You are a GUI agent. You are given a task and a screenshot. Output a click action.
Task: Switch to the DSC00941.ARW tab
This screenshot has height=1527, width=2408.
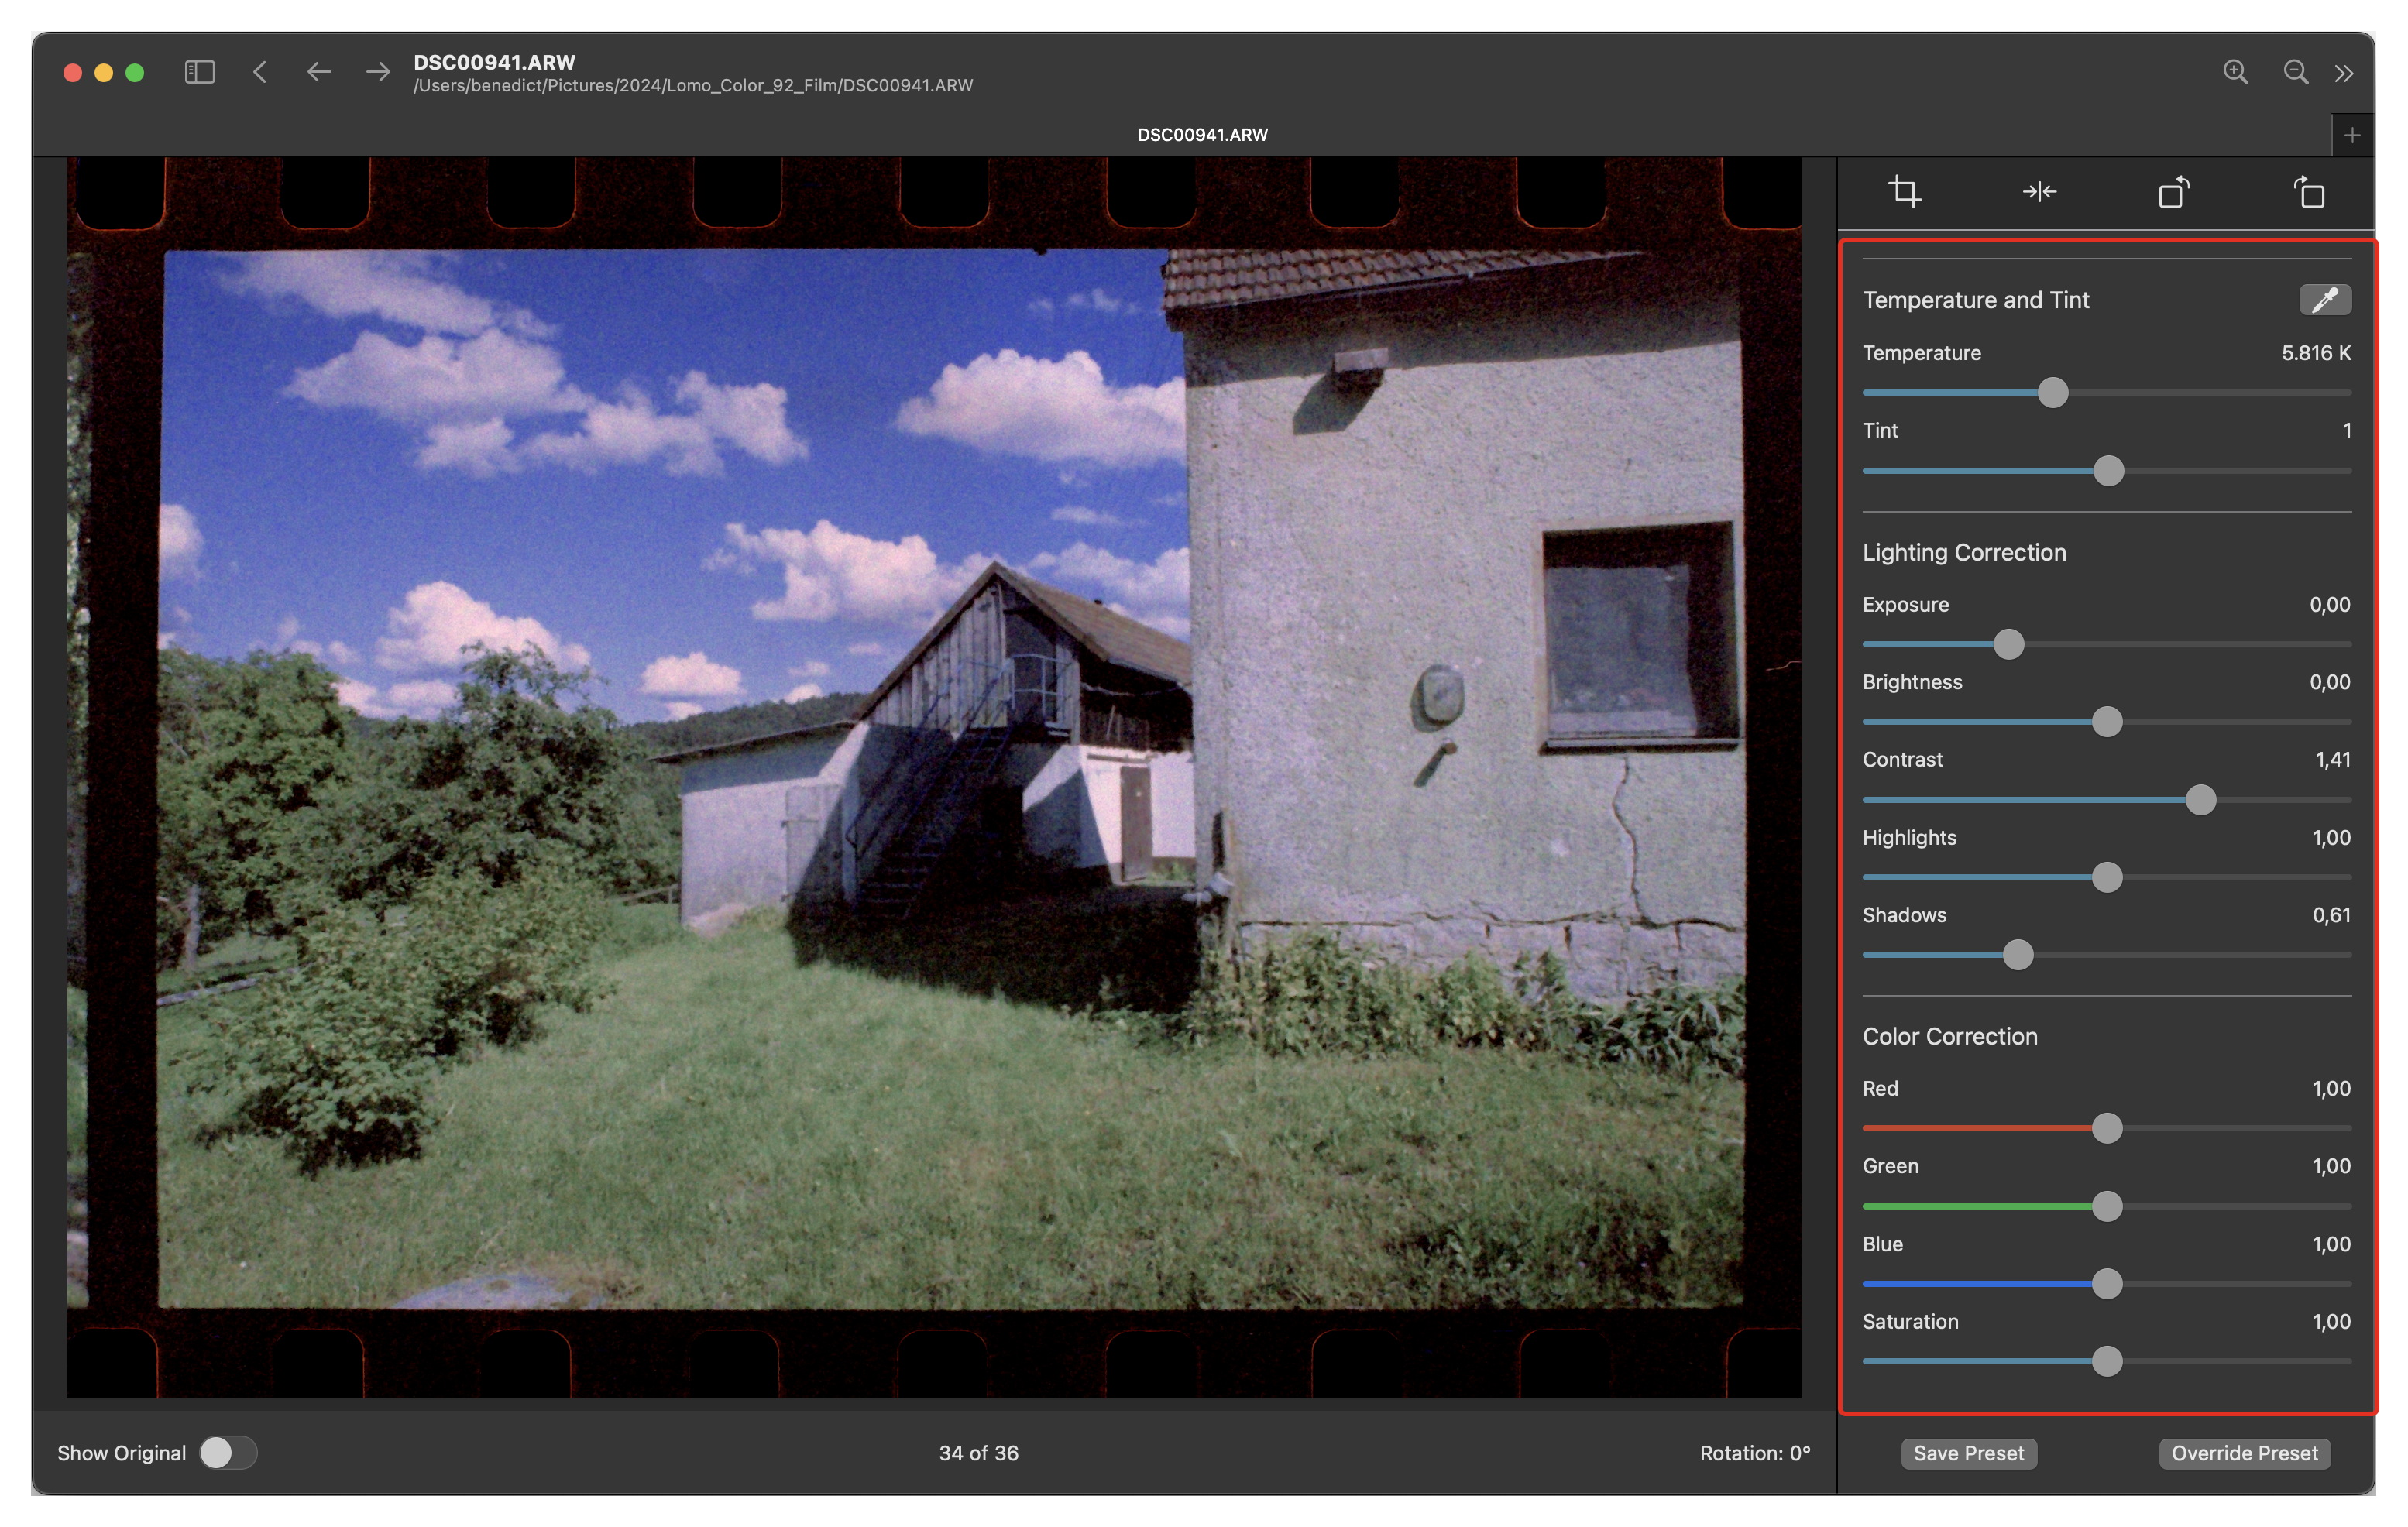[1201, 134]
